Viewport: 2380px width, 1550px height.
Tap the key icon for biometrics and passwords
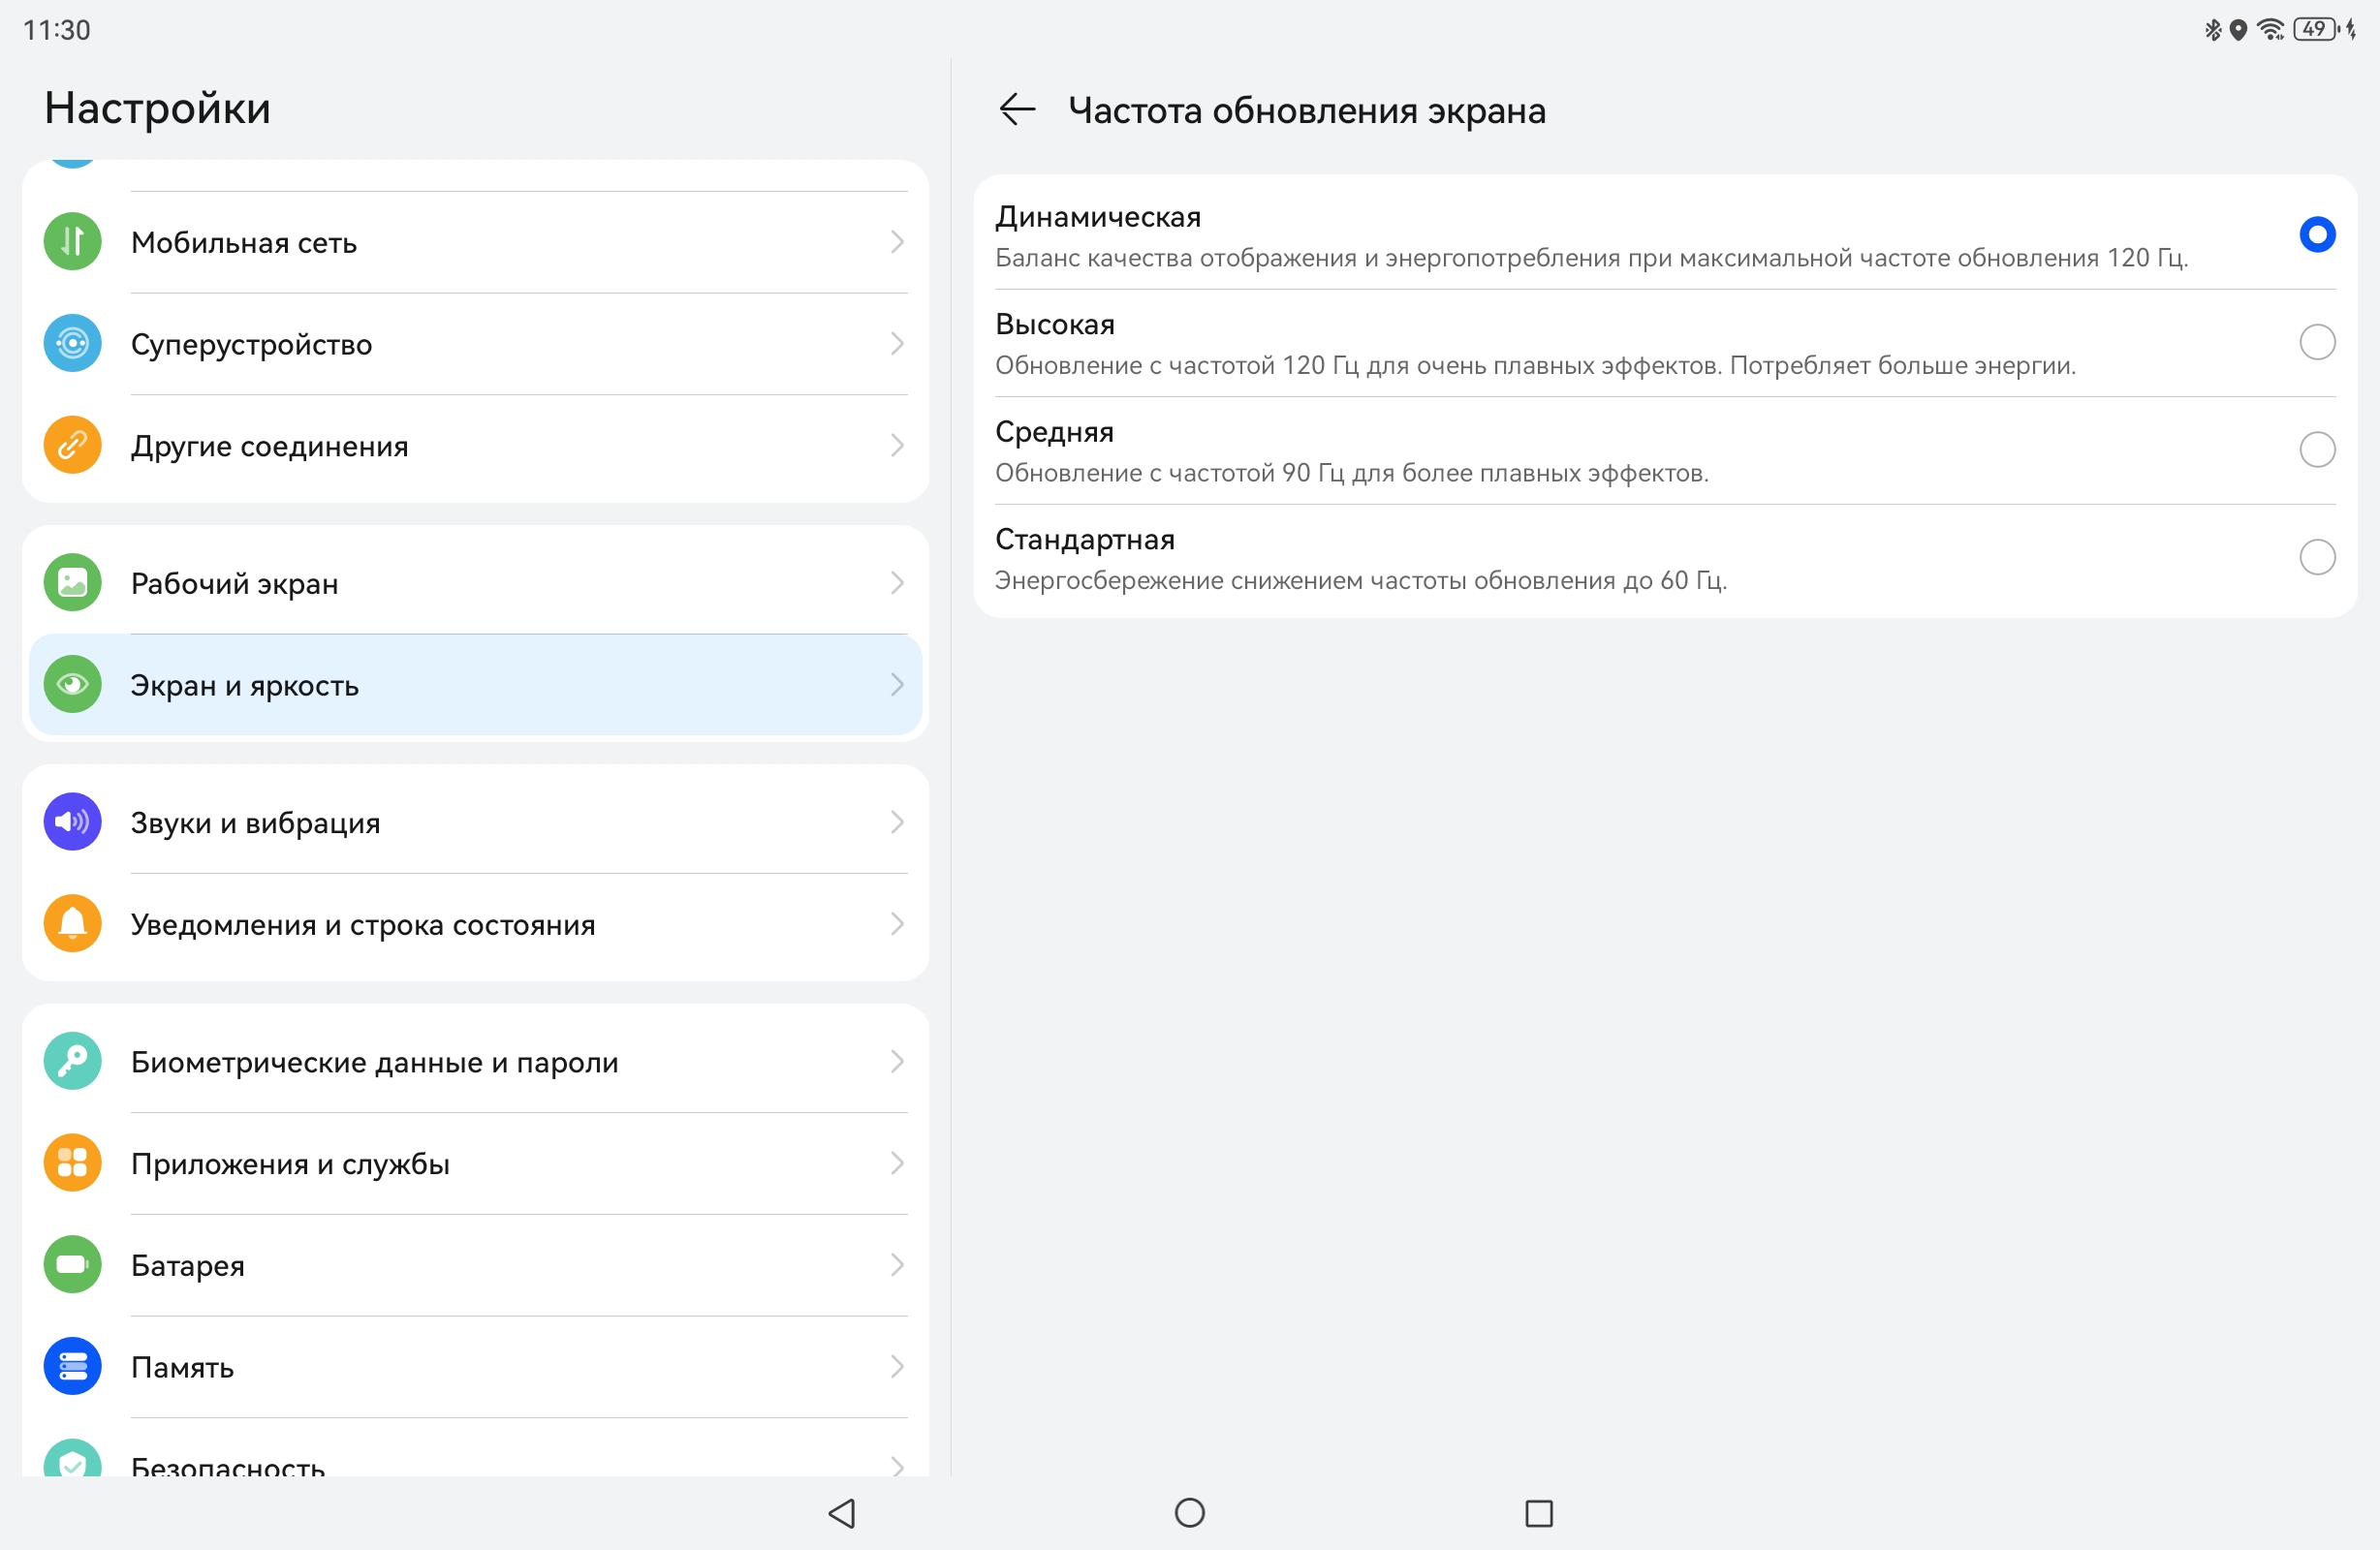coord(72,1061)
